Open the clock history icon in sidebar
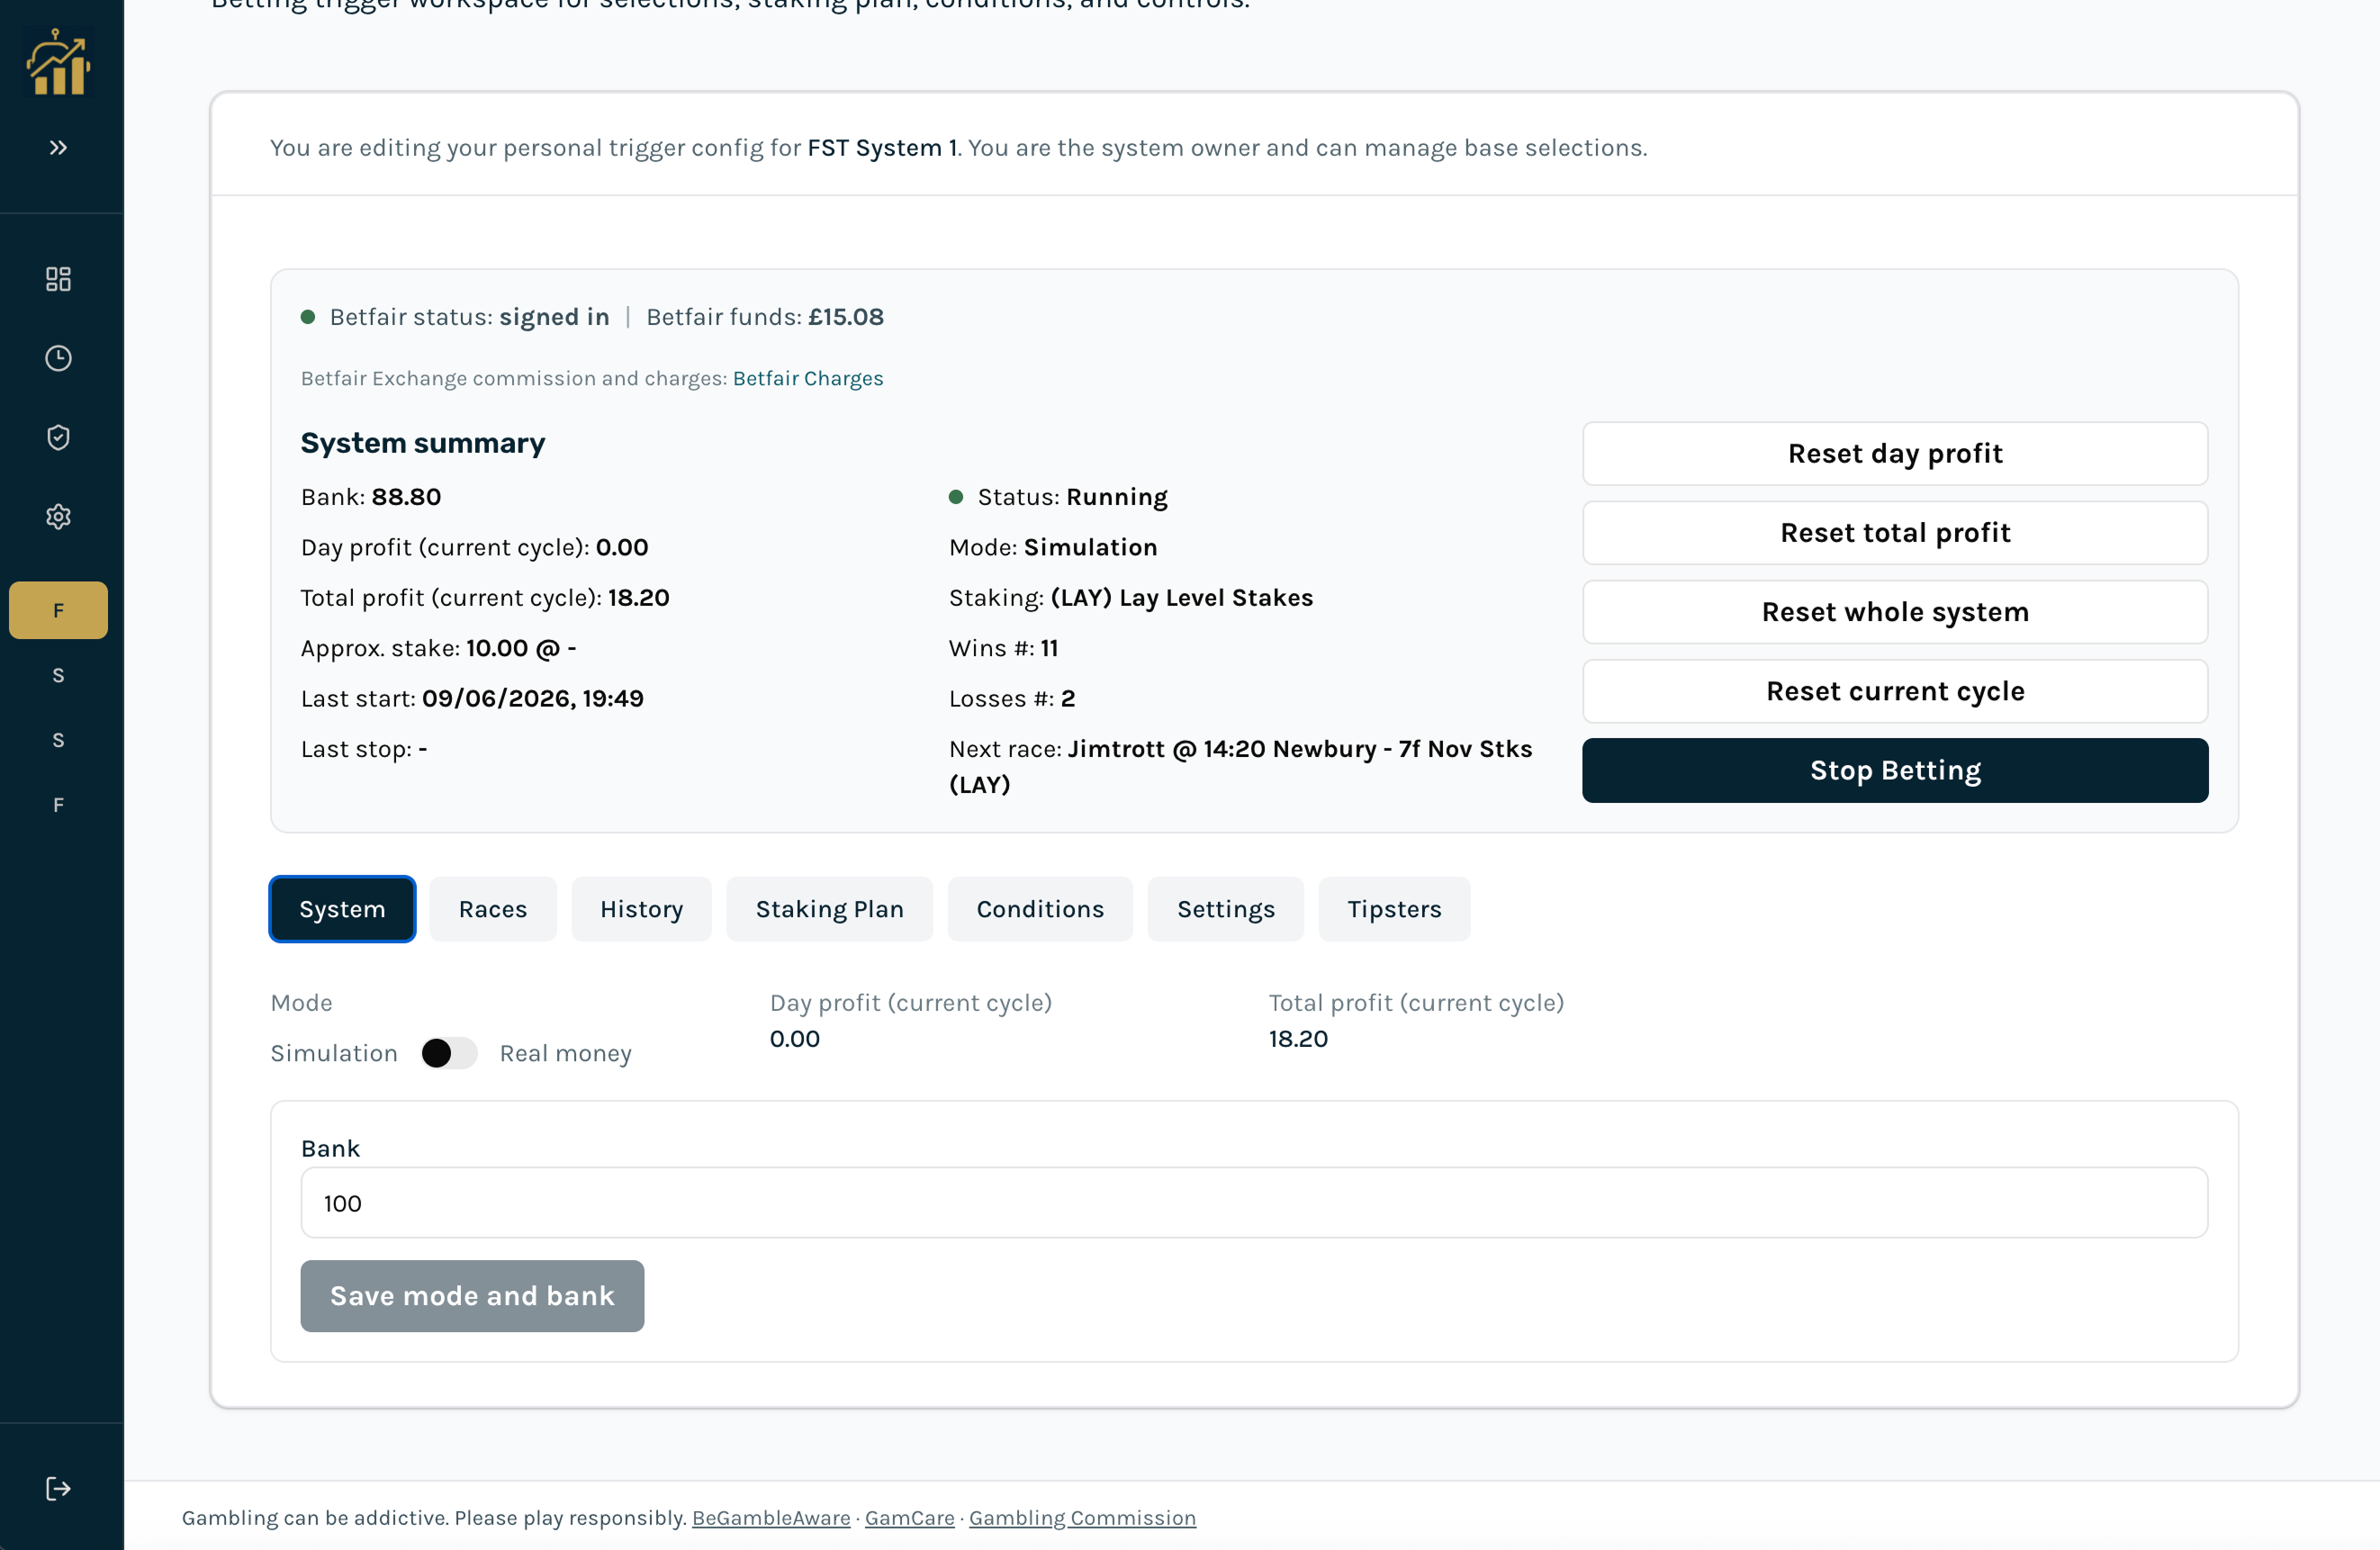 click(x=58, y=358)
